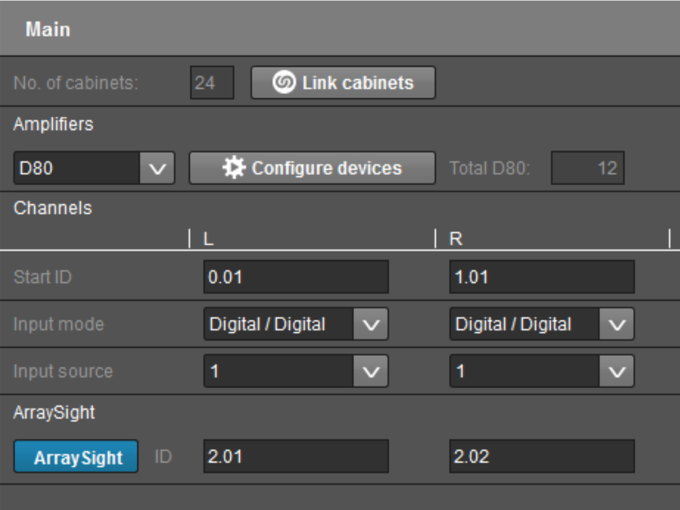The image size is (680, 510).
Task: Edit the ArraySight ID field showing 2.01
Action: point(296,456)
